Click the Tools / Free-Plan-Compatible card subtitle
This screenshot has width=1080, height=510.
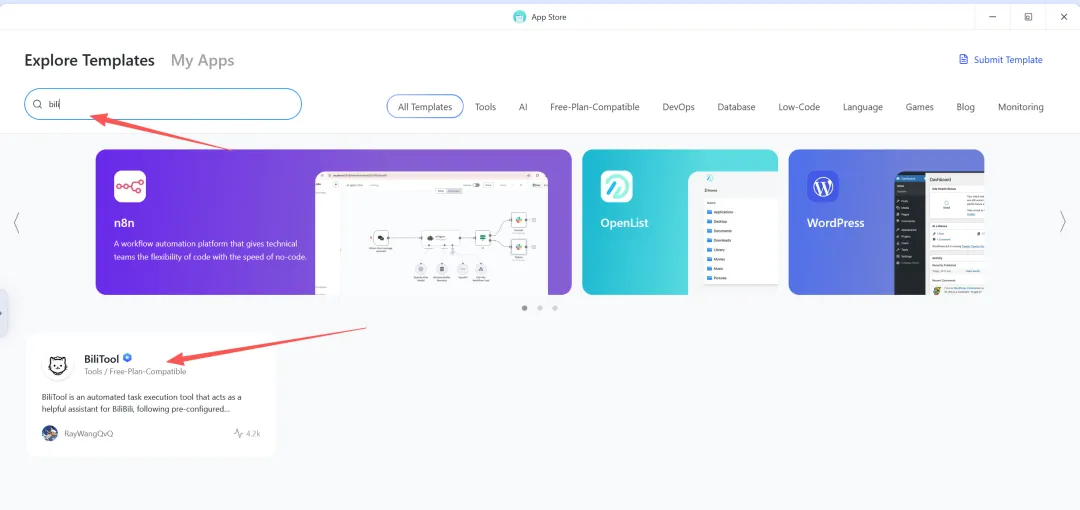[x=135, y=371]
